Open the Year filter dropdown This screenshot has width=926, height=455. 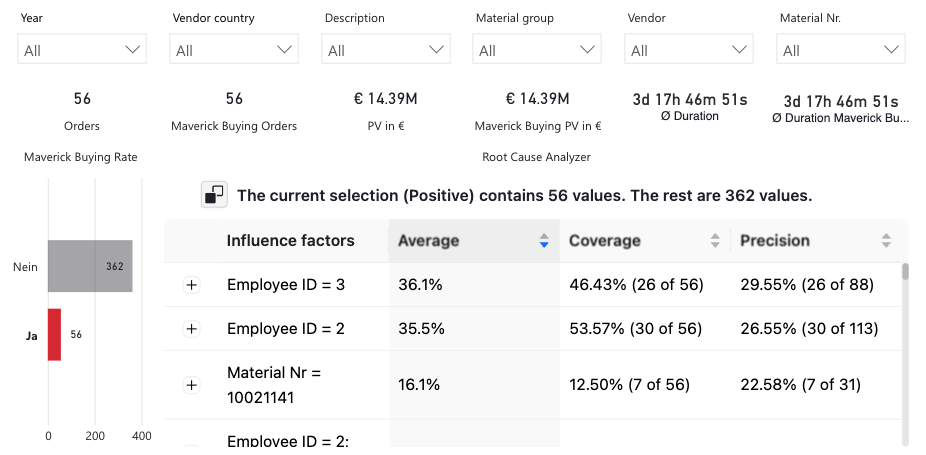(82, 50)
